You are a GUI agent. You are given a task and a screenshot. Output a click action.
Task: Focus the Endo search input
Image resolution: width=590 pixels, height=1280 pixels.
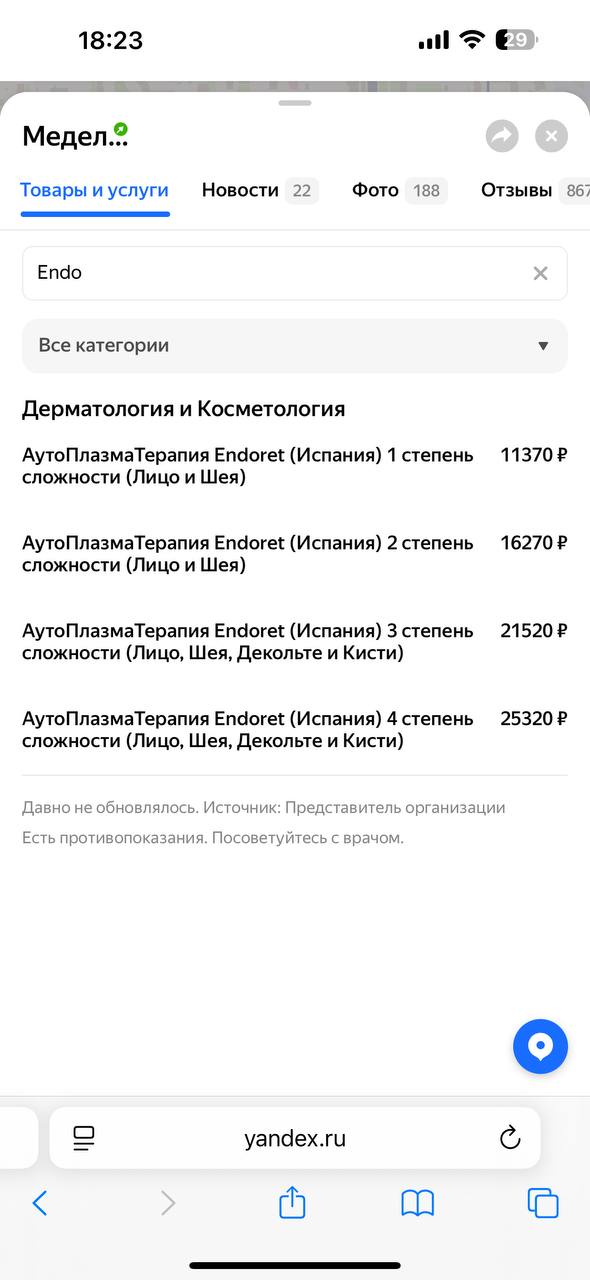tap(275, 273)
